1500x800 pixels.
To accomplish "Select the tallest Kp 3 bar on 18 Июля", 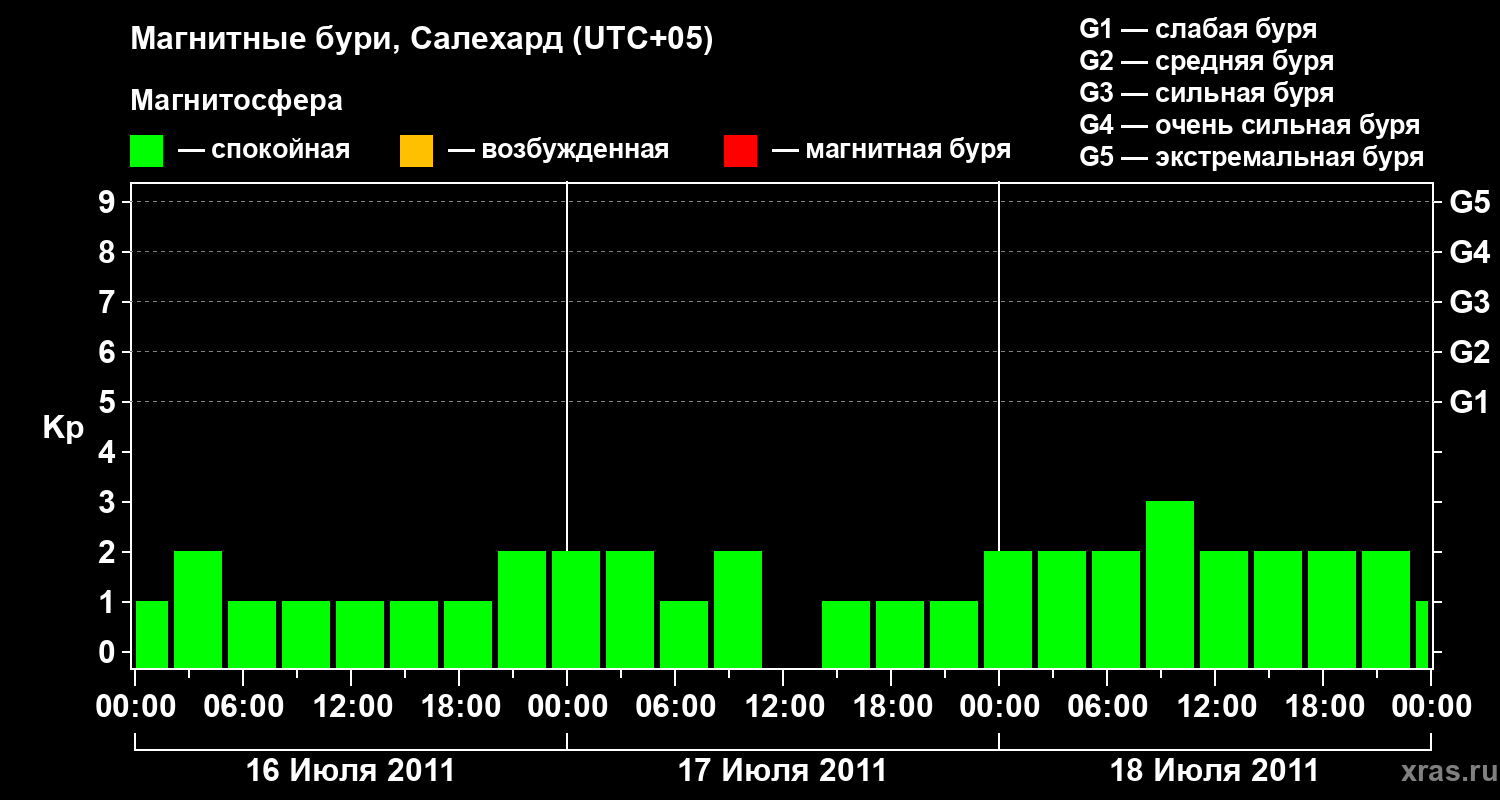I will [x=1170, y=584].
